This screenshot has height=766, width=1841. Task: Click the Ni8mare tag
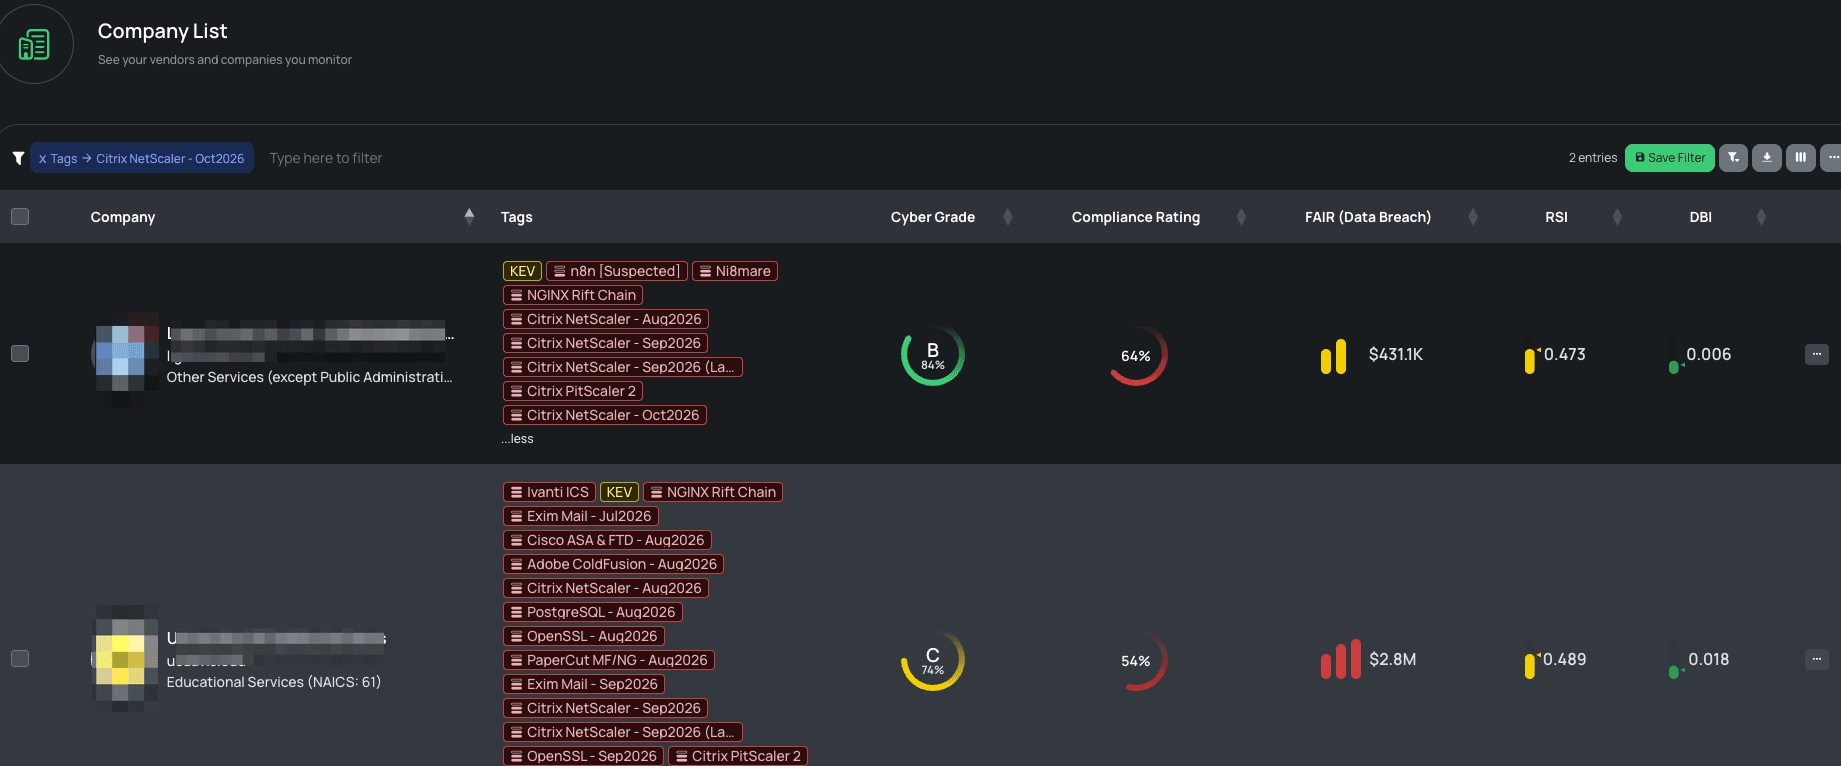pos(735,271)
